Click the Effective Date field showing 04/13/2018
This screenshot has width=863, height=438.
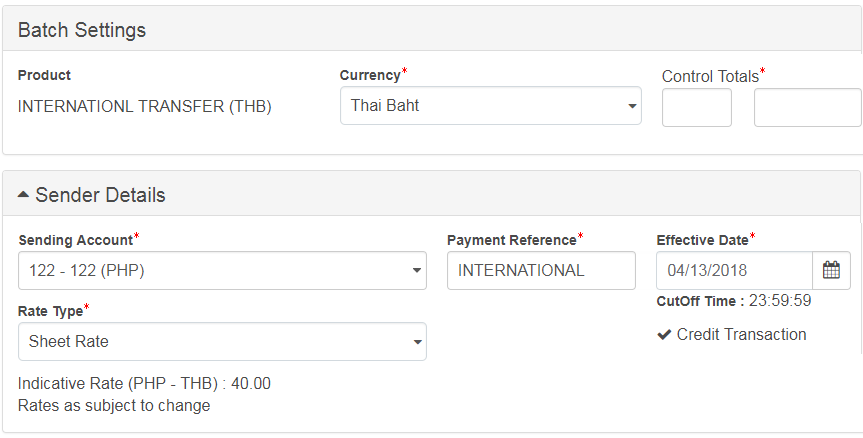coord(733,270)
